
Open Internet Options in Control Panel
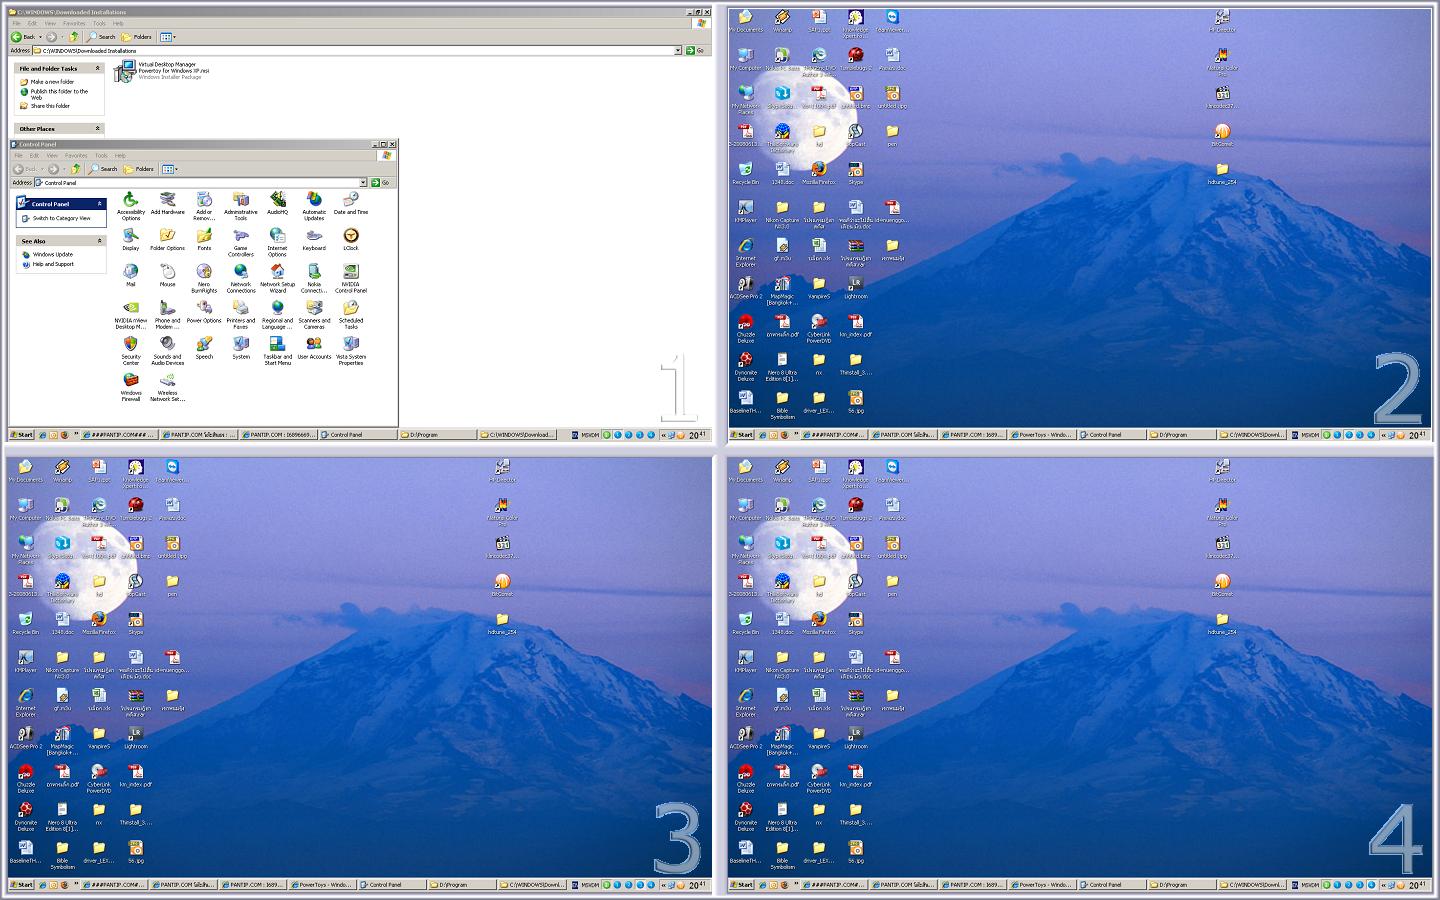[x=277, y=242]
